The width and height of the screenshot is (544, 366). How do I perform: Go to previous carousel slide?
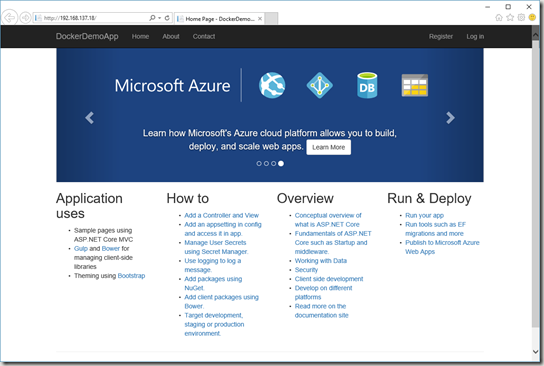90,118
